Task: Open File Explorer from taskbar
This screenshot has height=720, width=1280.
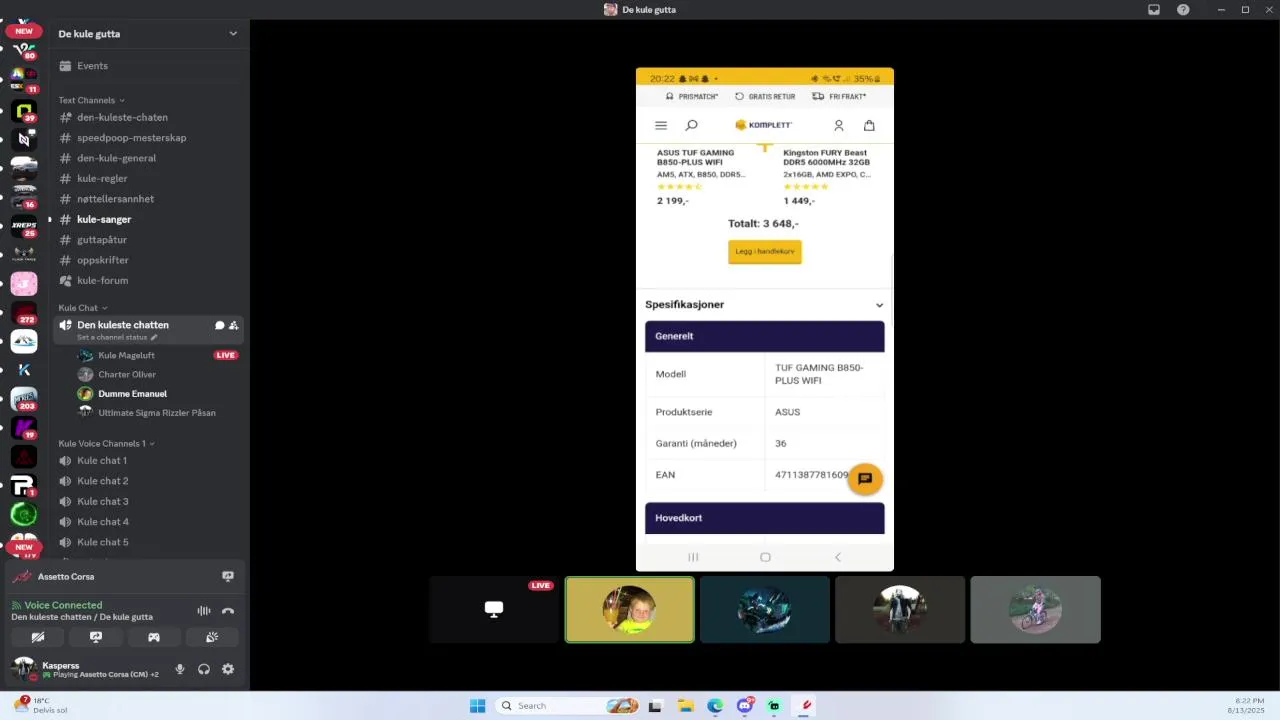Action: pos(686,706)
